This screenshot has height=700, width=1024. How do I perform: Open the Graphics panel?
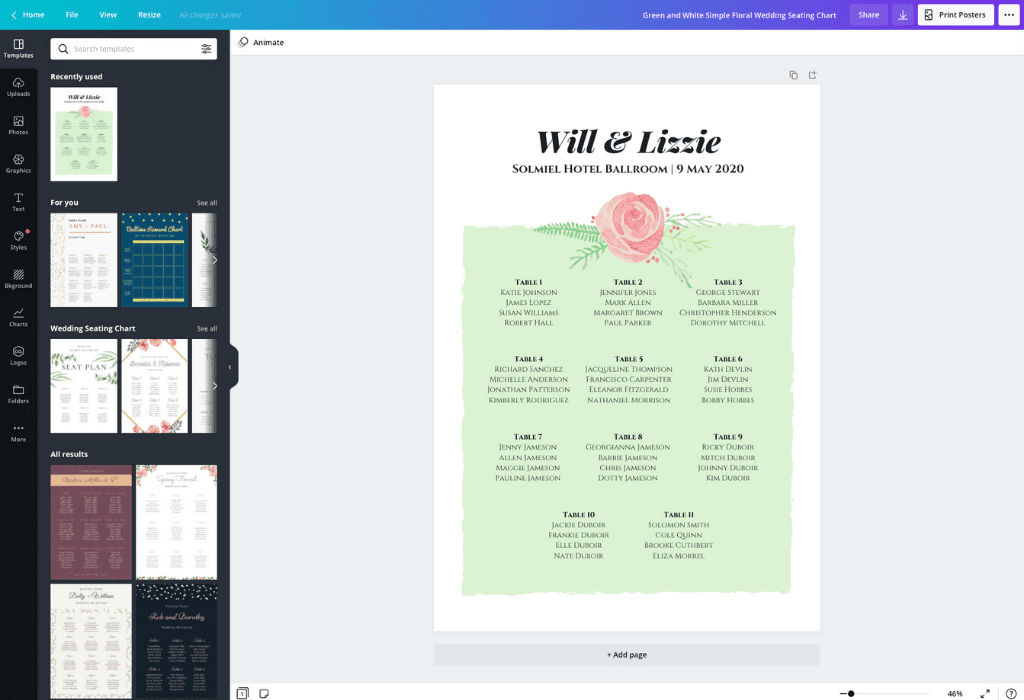(x=18, y=164)
